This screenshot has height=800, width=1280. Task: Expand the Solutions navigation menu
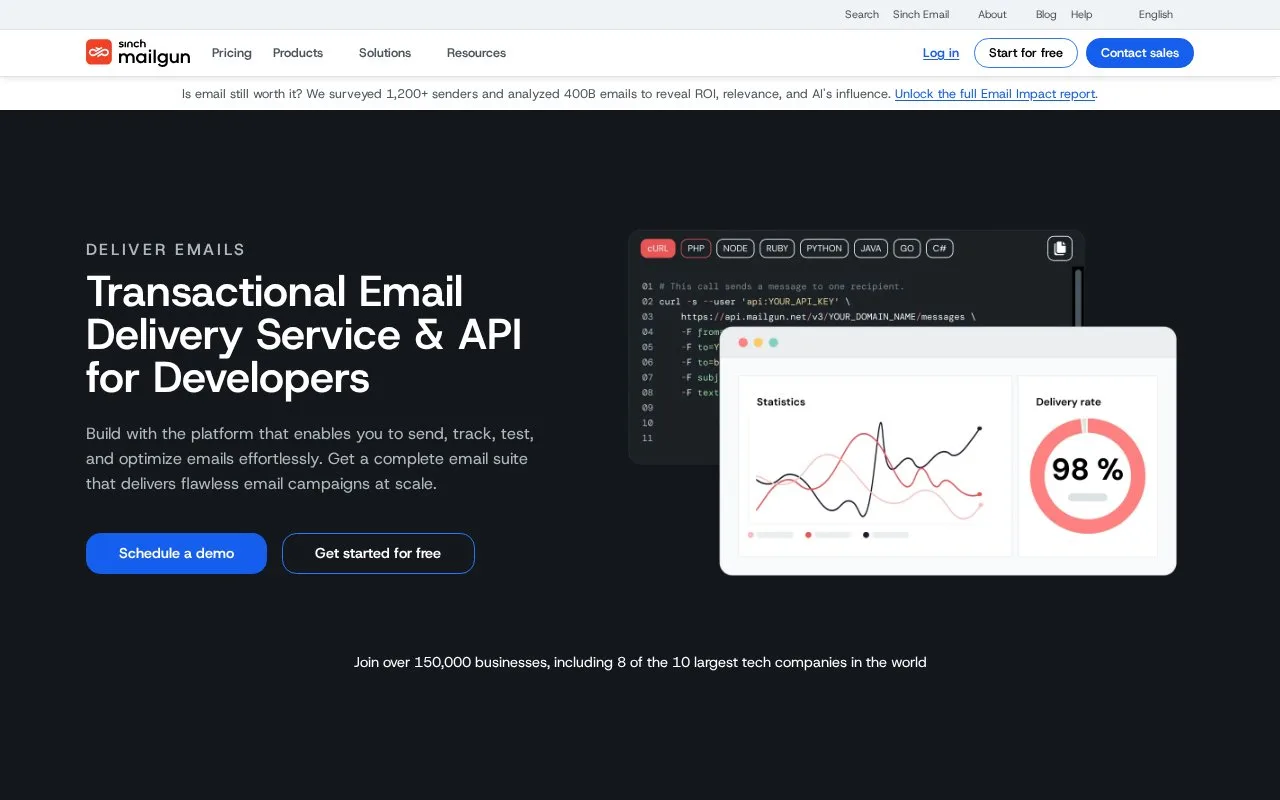[x=385, y=53]
